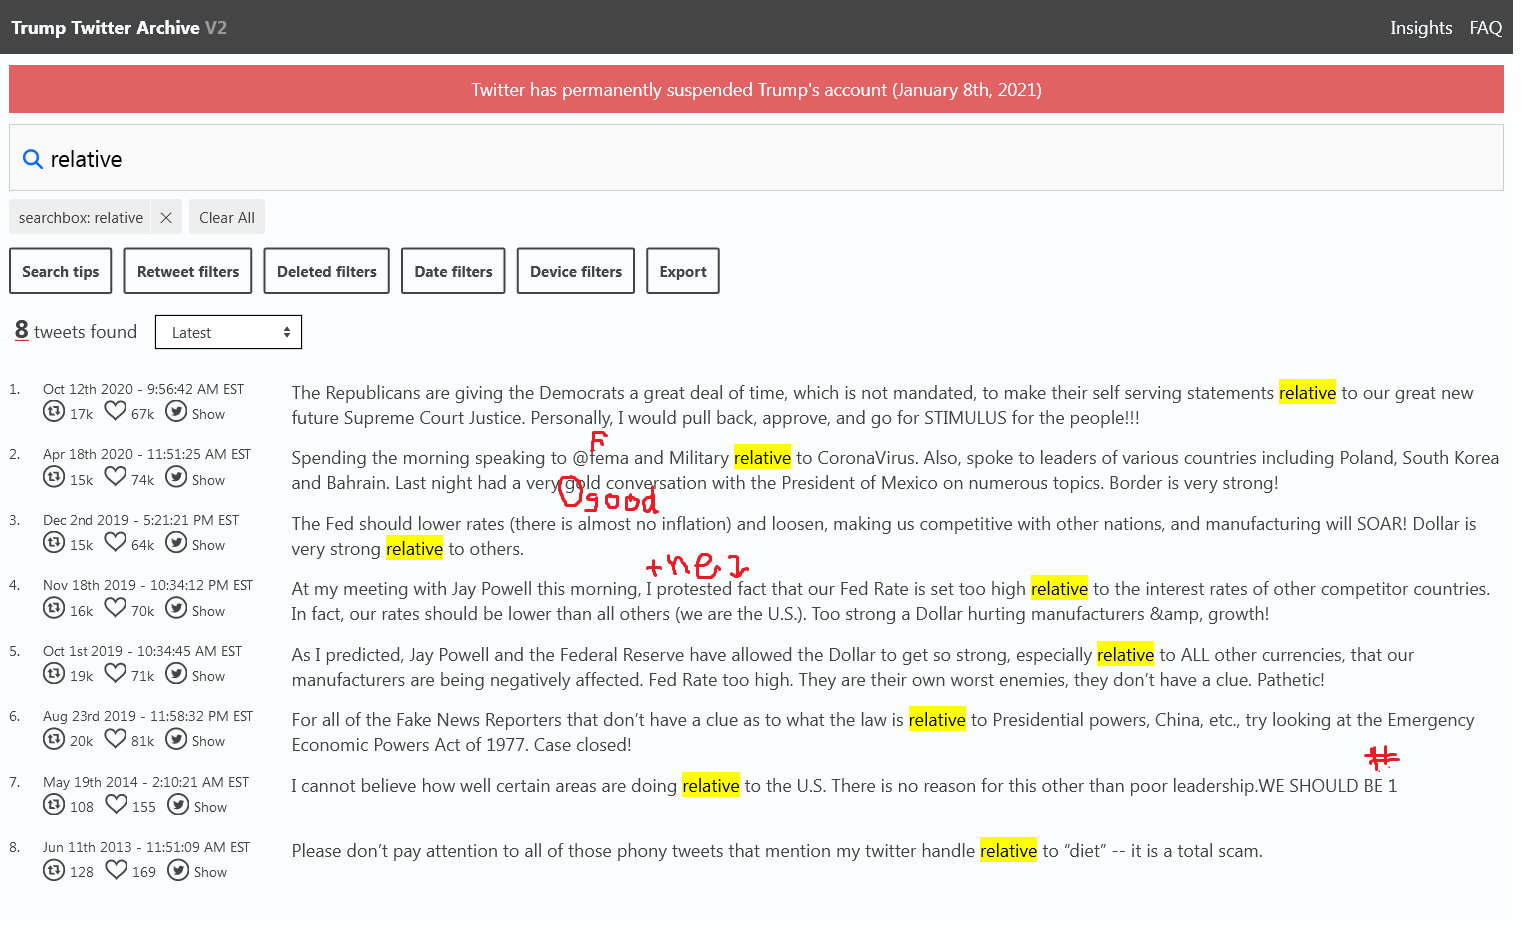Retweet icon on Apr 18th 2020 tweet
1522x928 pixels.
[54, 477]
